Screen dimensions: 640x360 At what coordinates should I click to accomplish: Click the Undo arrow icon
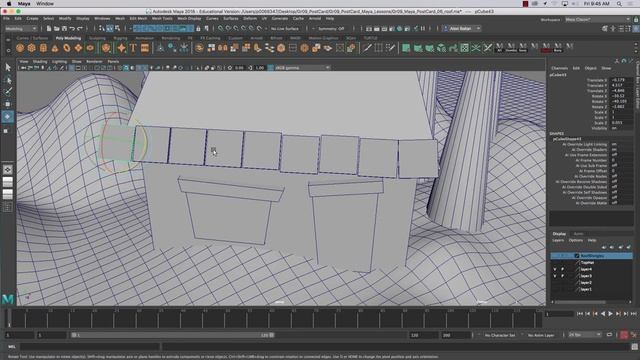[72, 29]
